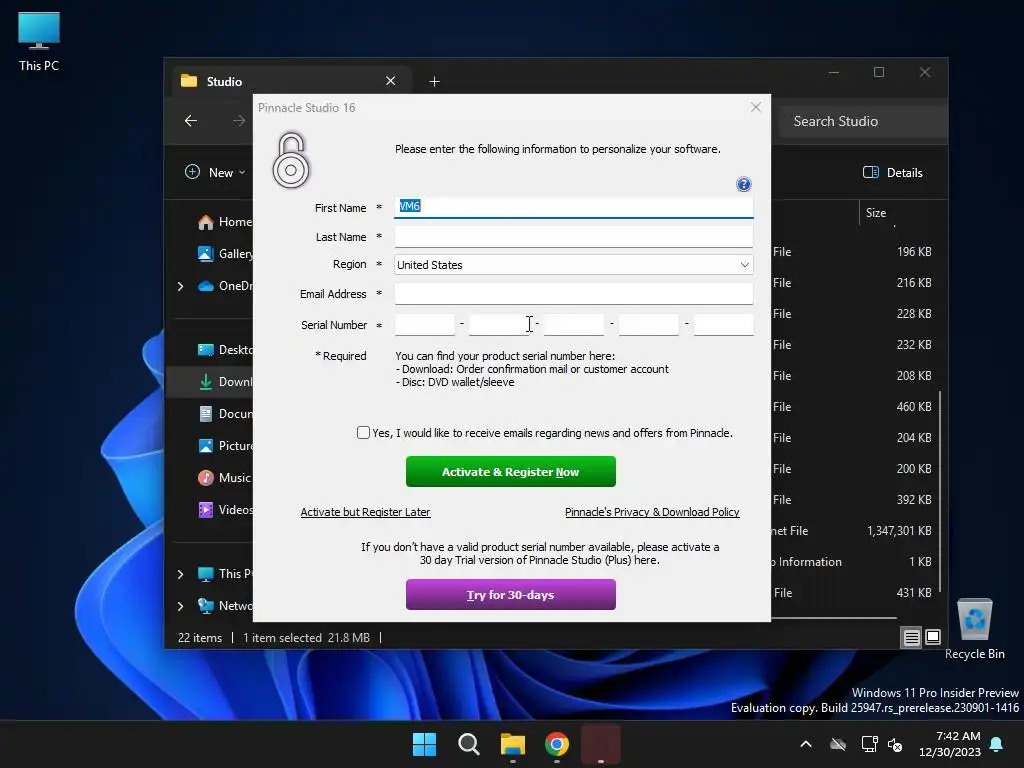
Task: Open Google Chrome from the taskbar
Action: [x=557, y=744]
